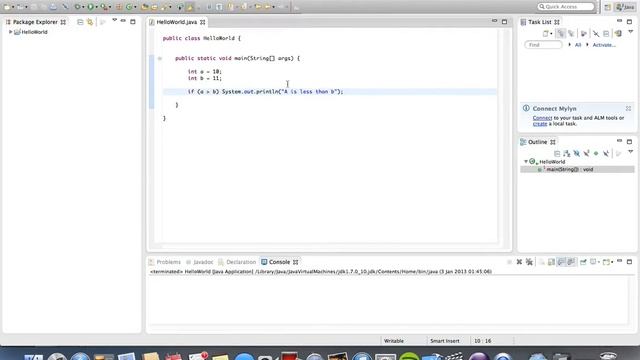Click Collapse All in Package Explorer
The image size is (640, 360).
click(x=80, y=22)
